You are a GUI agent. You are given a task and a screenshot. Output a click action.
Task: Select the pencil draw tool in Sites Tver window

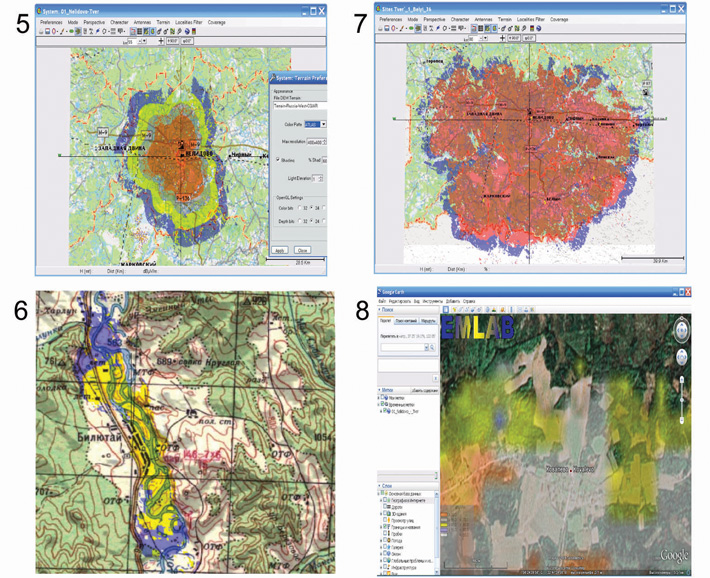click(402, 28)
